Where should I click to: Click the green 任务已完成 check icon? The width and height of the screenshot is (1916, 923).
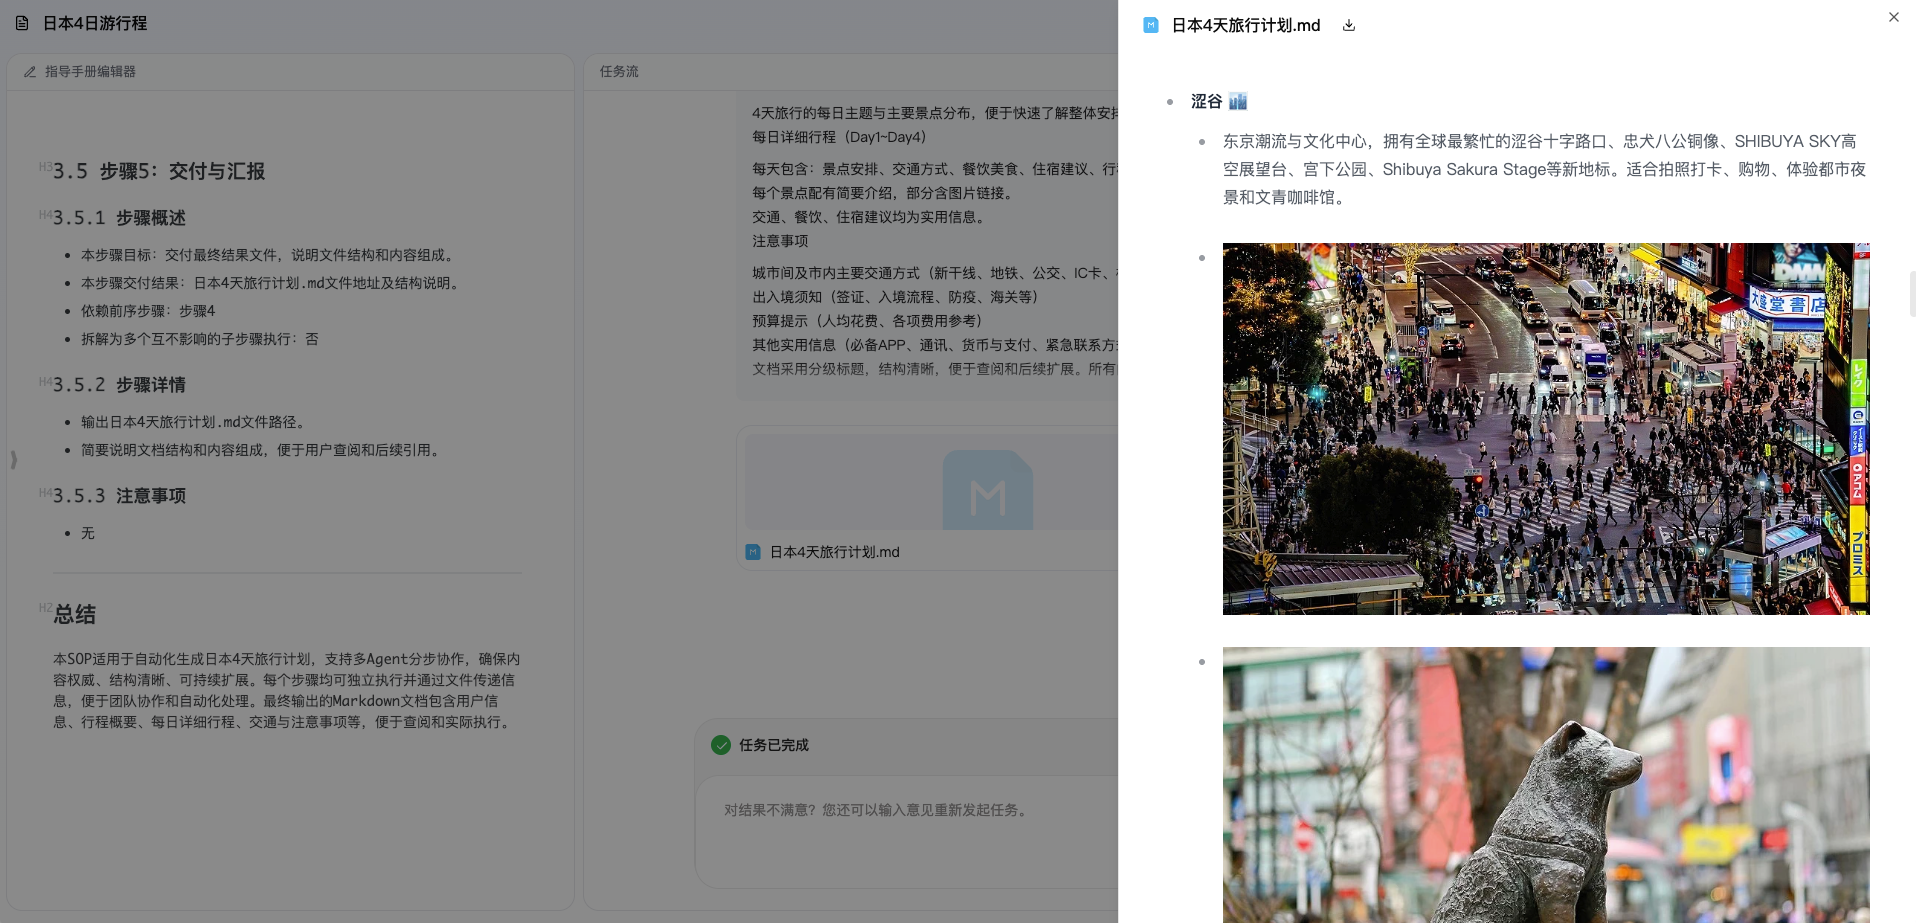pyautogui.click(x=721, y=745)
